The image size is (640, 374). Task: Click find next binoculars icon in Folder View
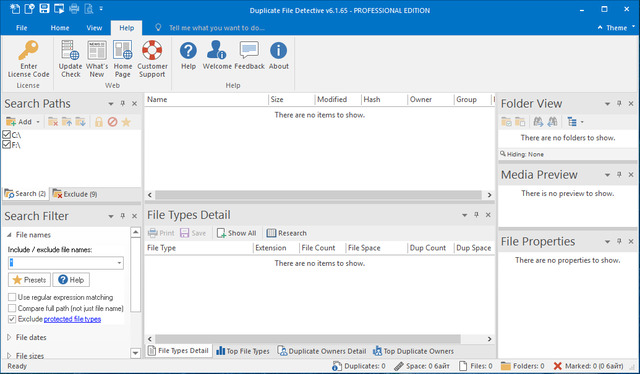pos(538,122)
